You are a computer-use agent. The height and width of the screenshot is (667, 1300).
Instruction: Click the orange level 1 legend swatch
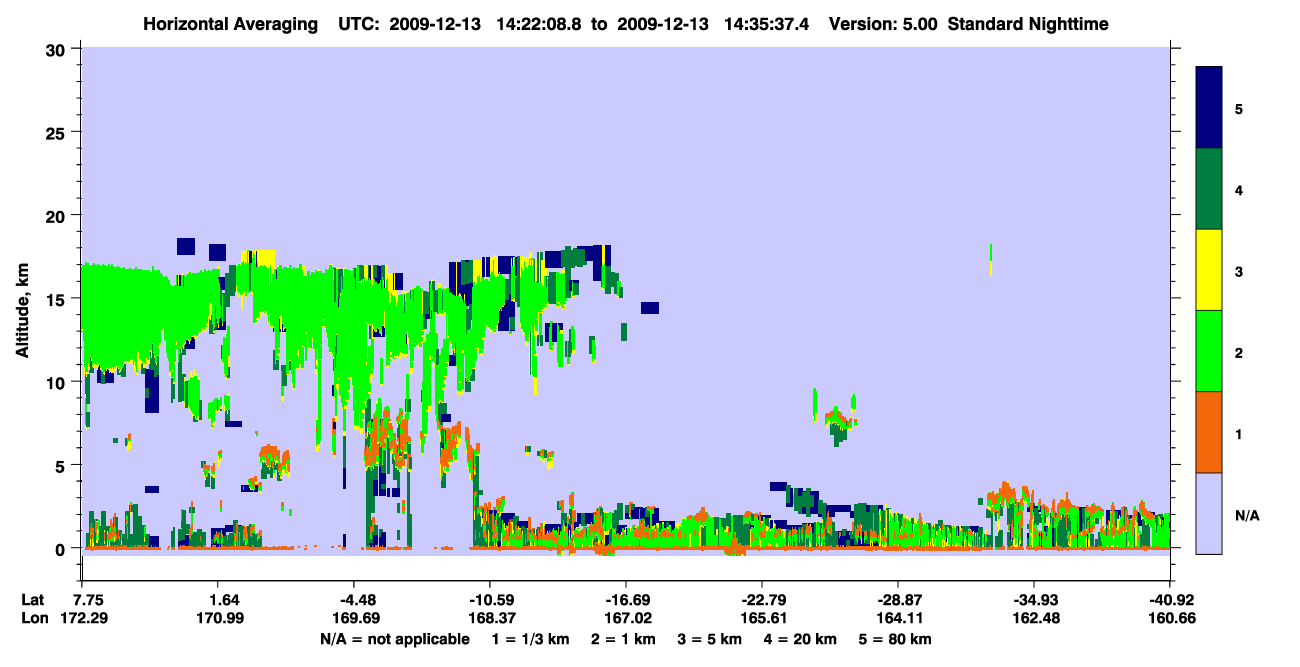coord(1209,432)
